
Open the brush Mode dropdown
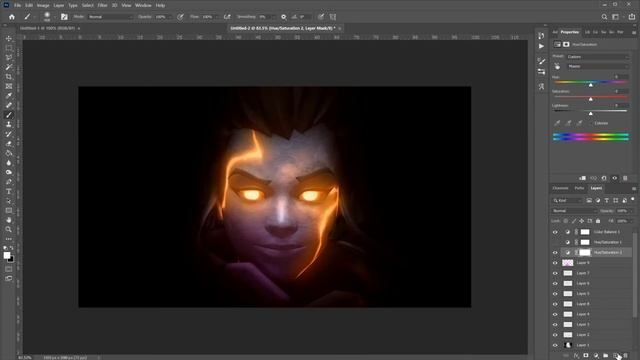pos(110,17)
